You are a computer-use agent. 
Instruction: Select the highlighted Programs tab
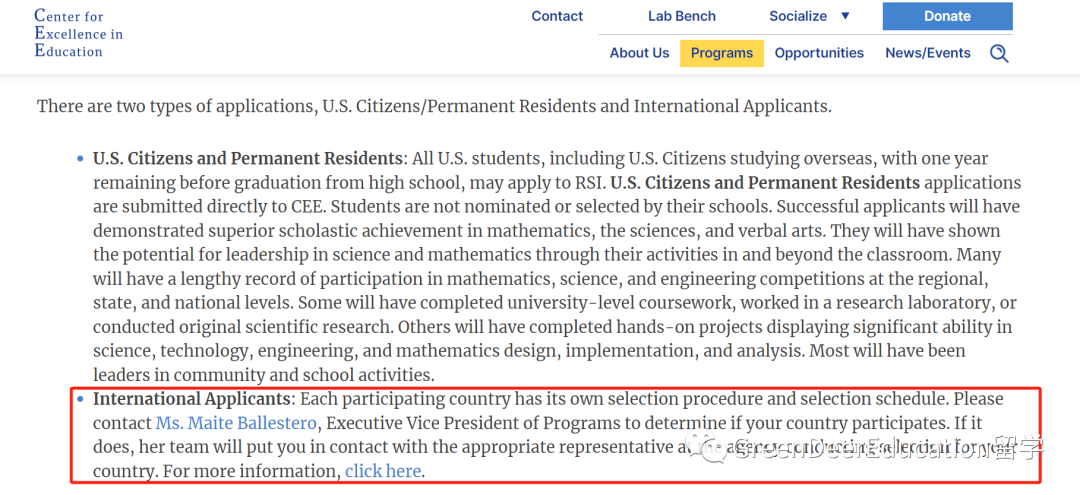[x=721, y=53]
